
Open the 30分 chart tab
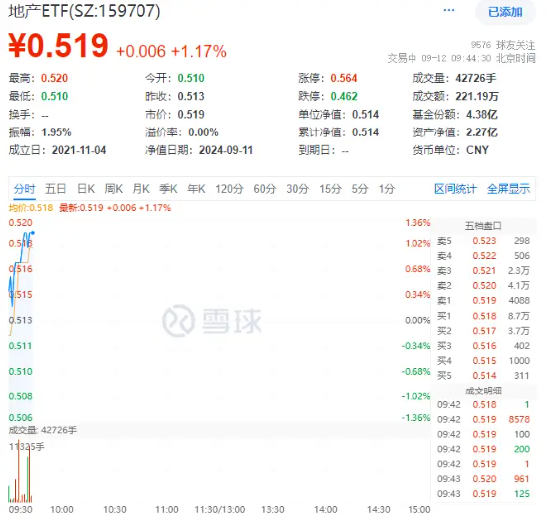pos(297,189)
